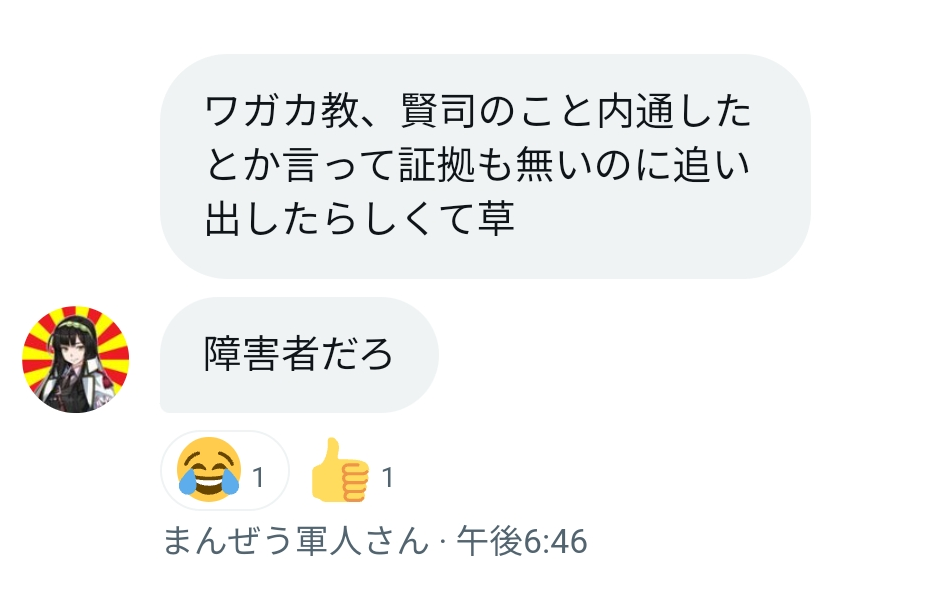Open まんぜう軍人さん sender name
The image size is (945, 600).
(x=296, y=540)
